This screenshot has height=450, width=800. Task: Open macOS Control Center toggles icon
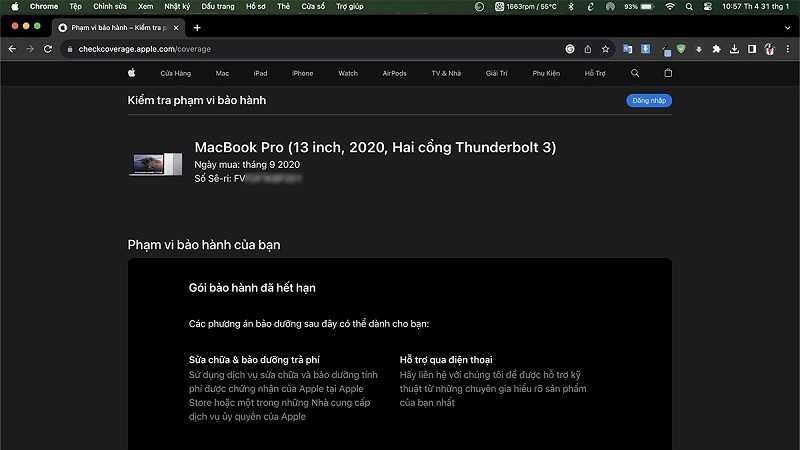(x=707, y=7)
